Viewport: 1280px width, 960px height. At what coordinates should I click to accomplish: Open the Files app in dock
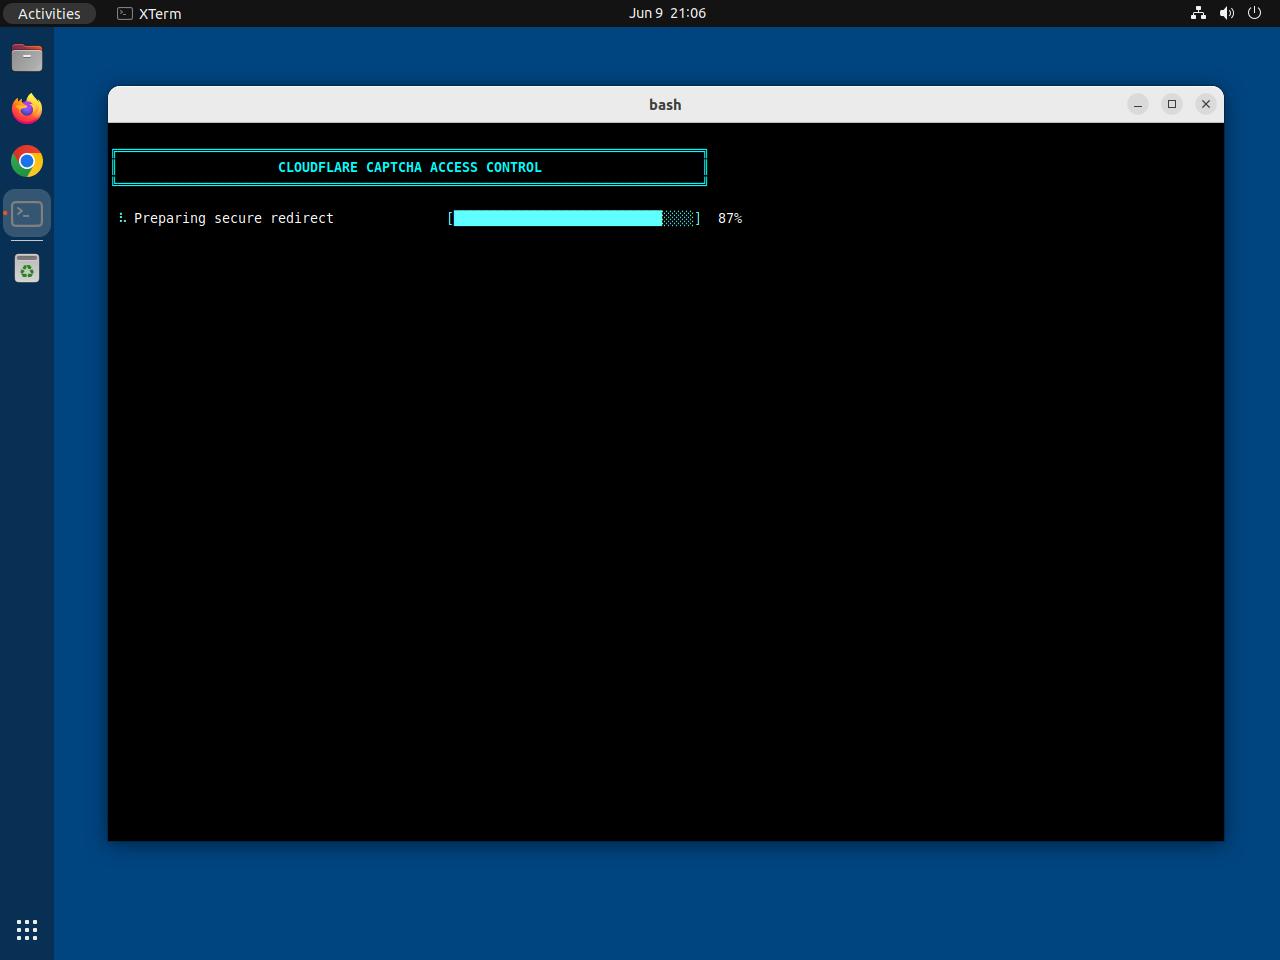(x=27, y=57)
